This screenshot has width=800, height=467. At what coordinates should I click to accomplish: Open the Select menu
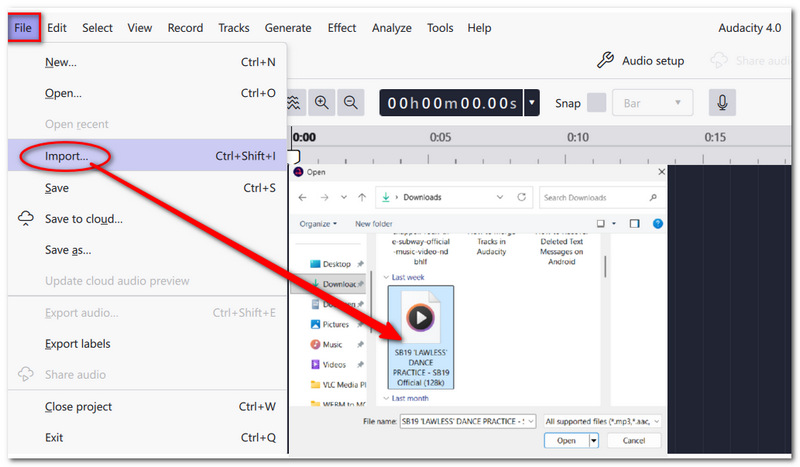(x=97, y=28)
